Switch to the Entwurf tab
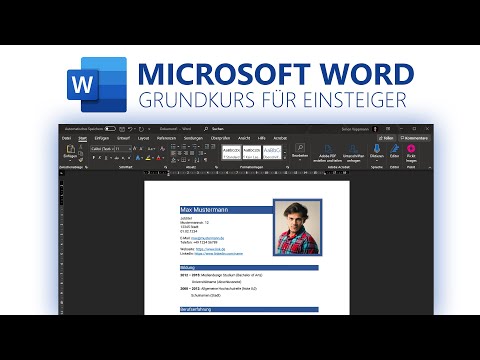This screenshot has width=480, height=360. coord(123,138)
